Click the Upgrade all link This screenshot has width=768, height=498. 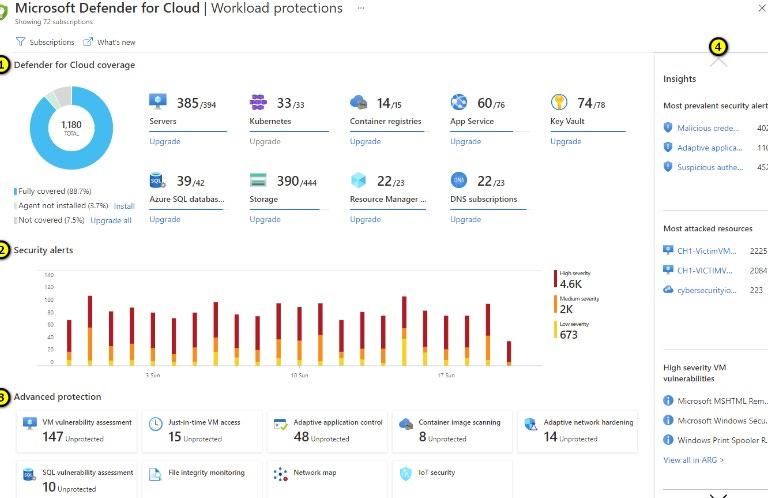[111, 220]
